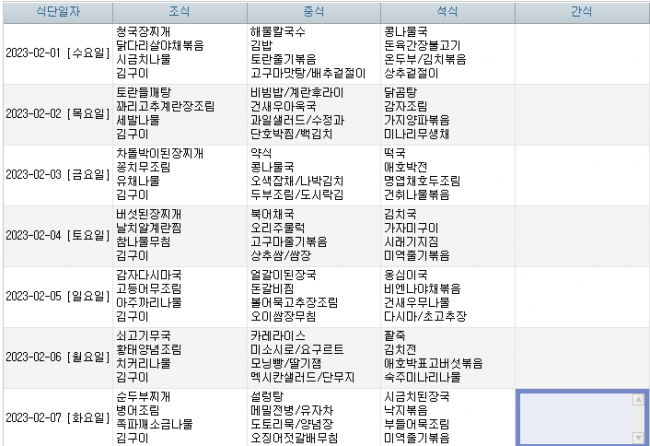The width and height of the screenshot is (650, 446).
Task: Select the 중식 column header
Action: click(312, 11)
